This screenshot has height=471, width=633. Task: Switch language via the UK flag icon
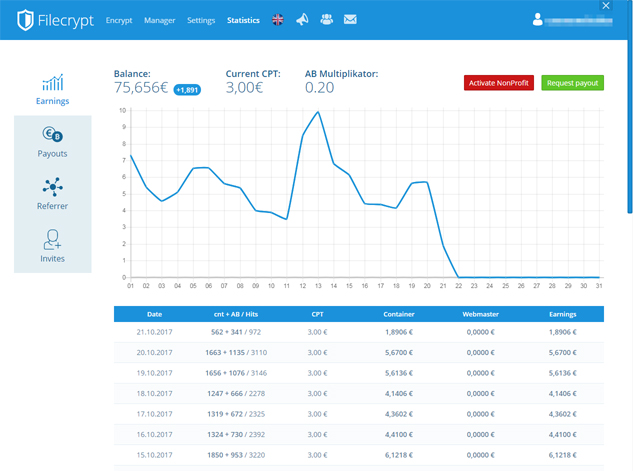[x=278, y=19]
